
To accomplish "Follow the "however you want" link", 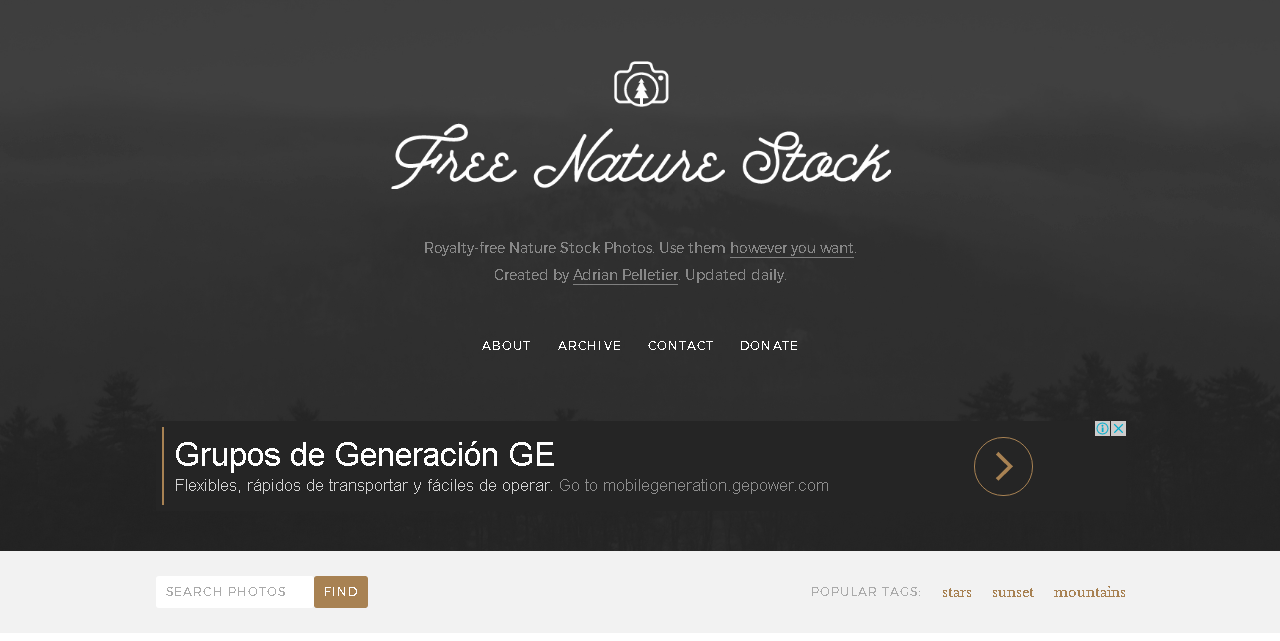I will (792, 248).
